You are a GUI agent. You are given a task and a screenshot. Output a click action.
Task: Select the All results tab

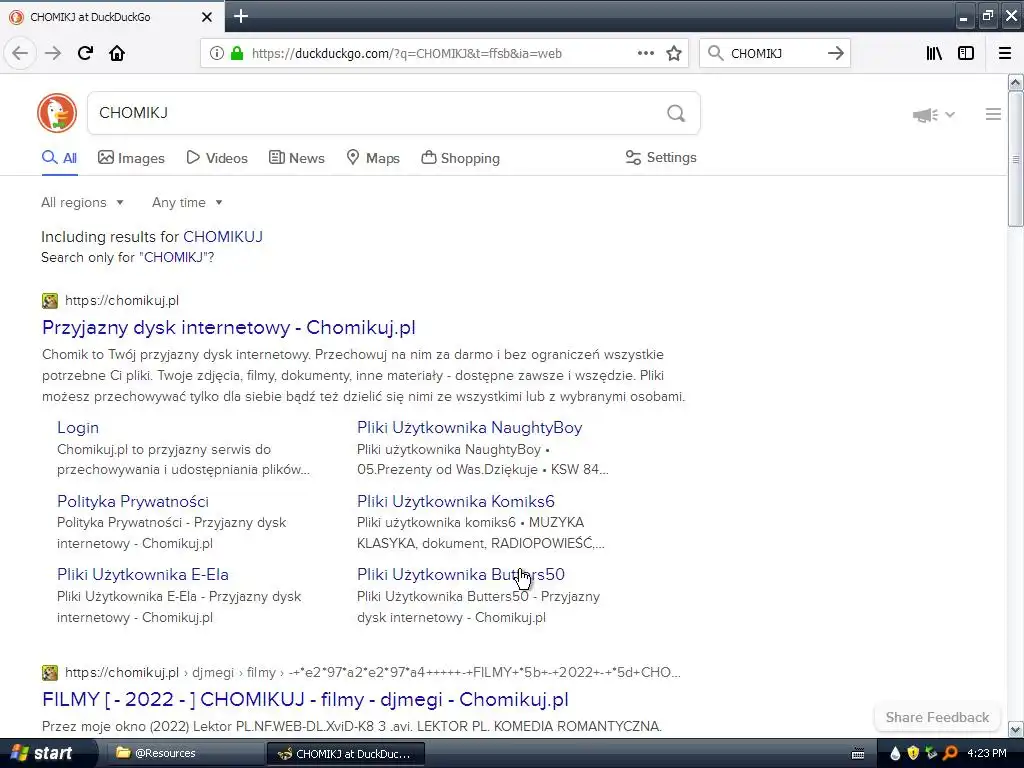tap(59, 158)
